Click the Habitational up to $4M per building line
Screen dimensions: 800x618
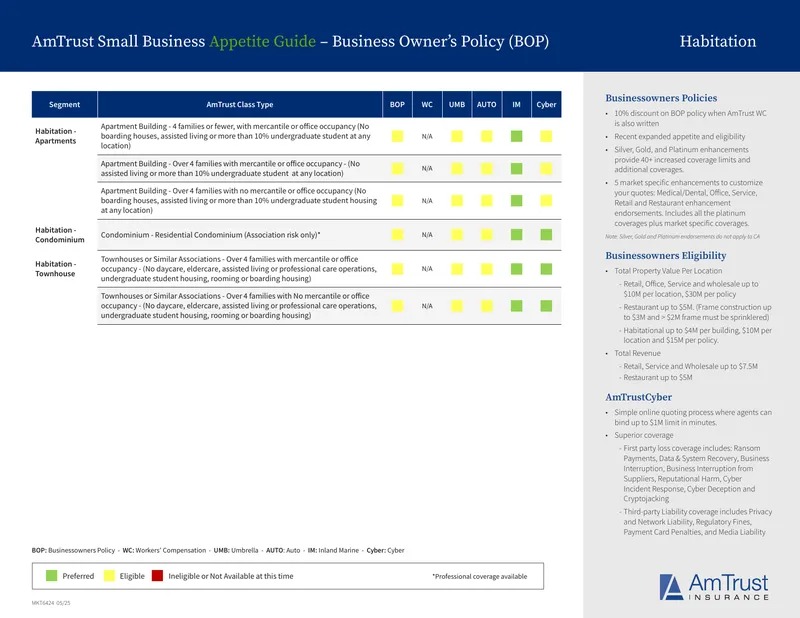point(695,335)
